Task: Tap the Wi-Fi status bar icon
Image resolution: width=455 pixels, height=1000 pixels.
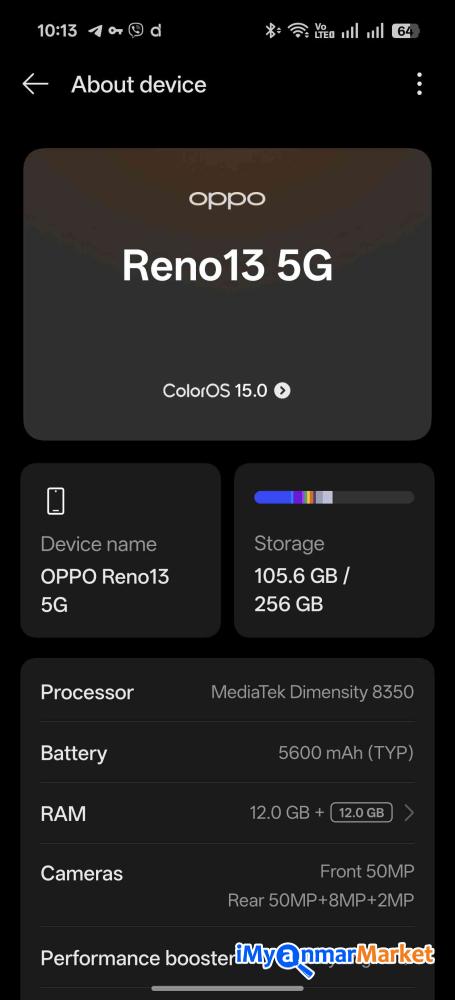Action: coord(297,30)
